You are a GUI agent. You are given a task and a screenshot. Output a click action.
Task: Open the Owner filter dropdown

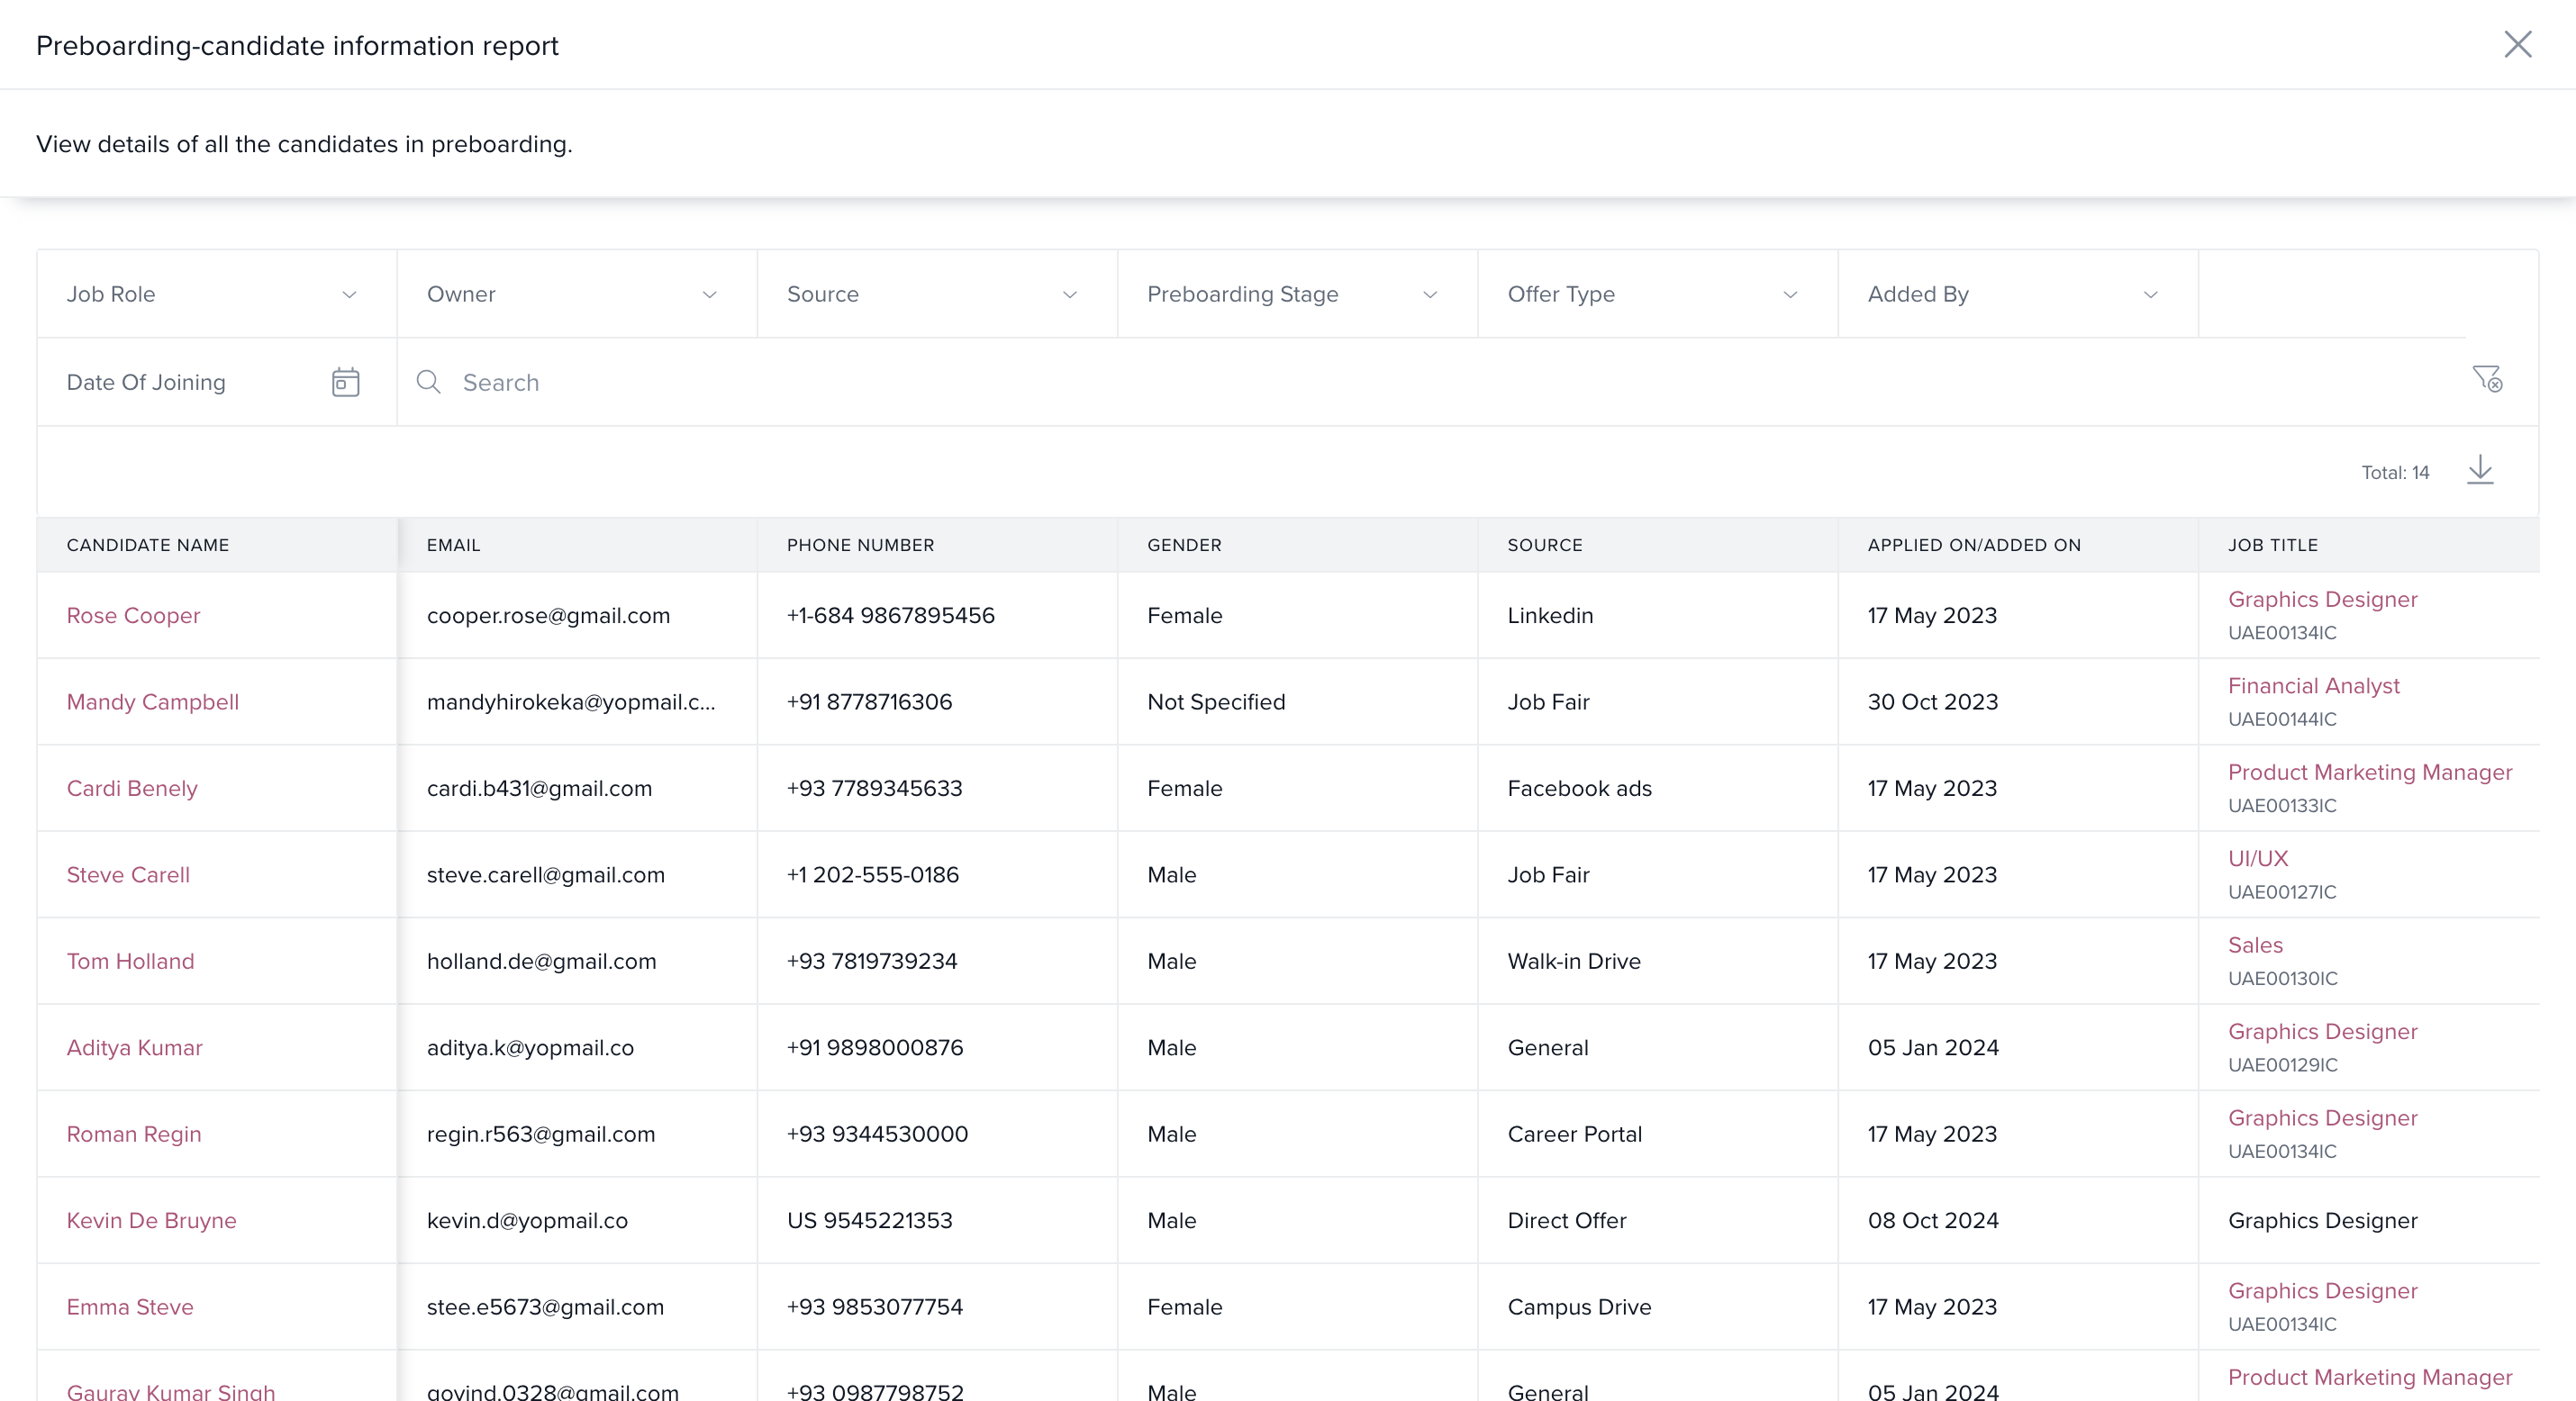click(x=576, y=294)
